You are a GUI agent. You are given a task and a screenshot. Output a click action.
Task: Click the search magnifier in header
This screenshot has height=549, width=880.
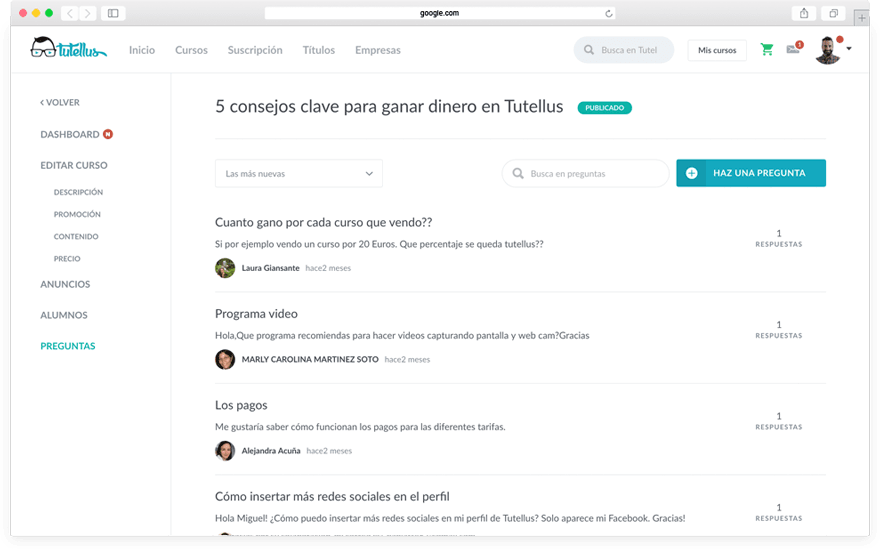point(589,50)
